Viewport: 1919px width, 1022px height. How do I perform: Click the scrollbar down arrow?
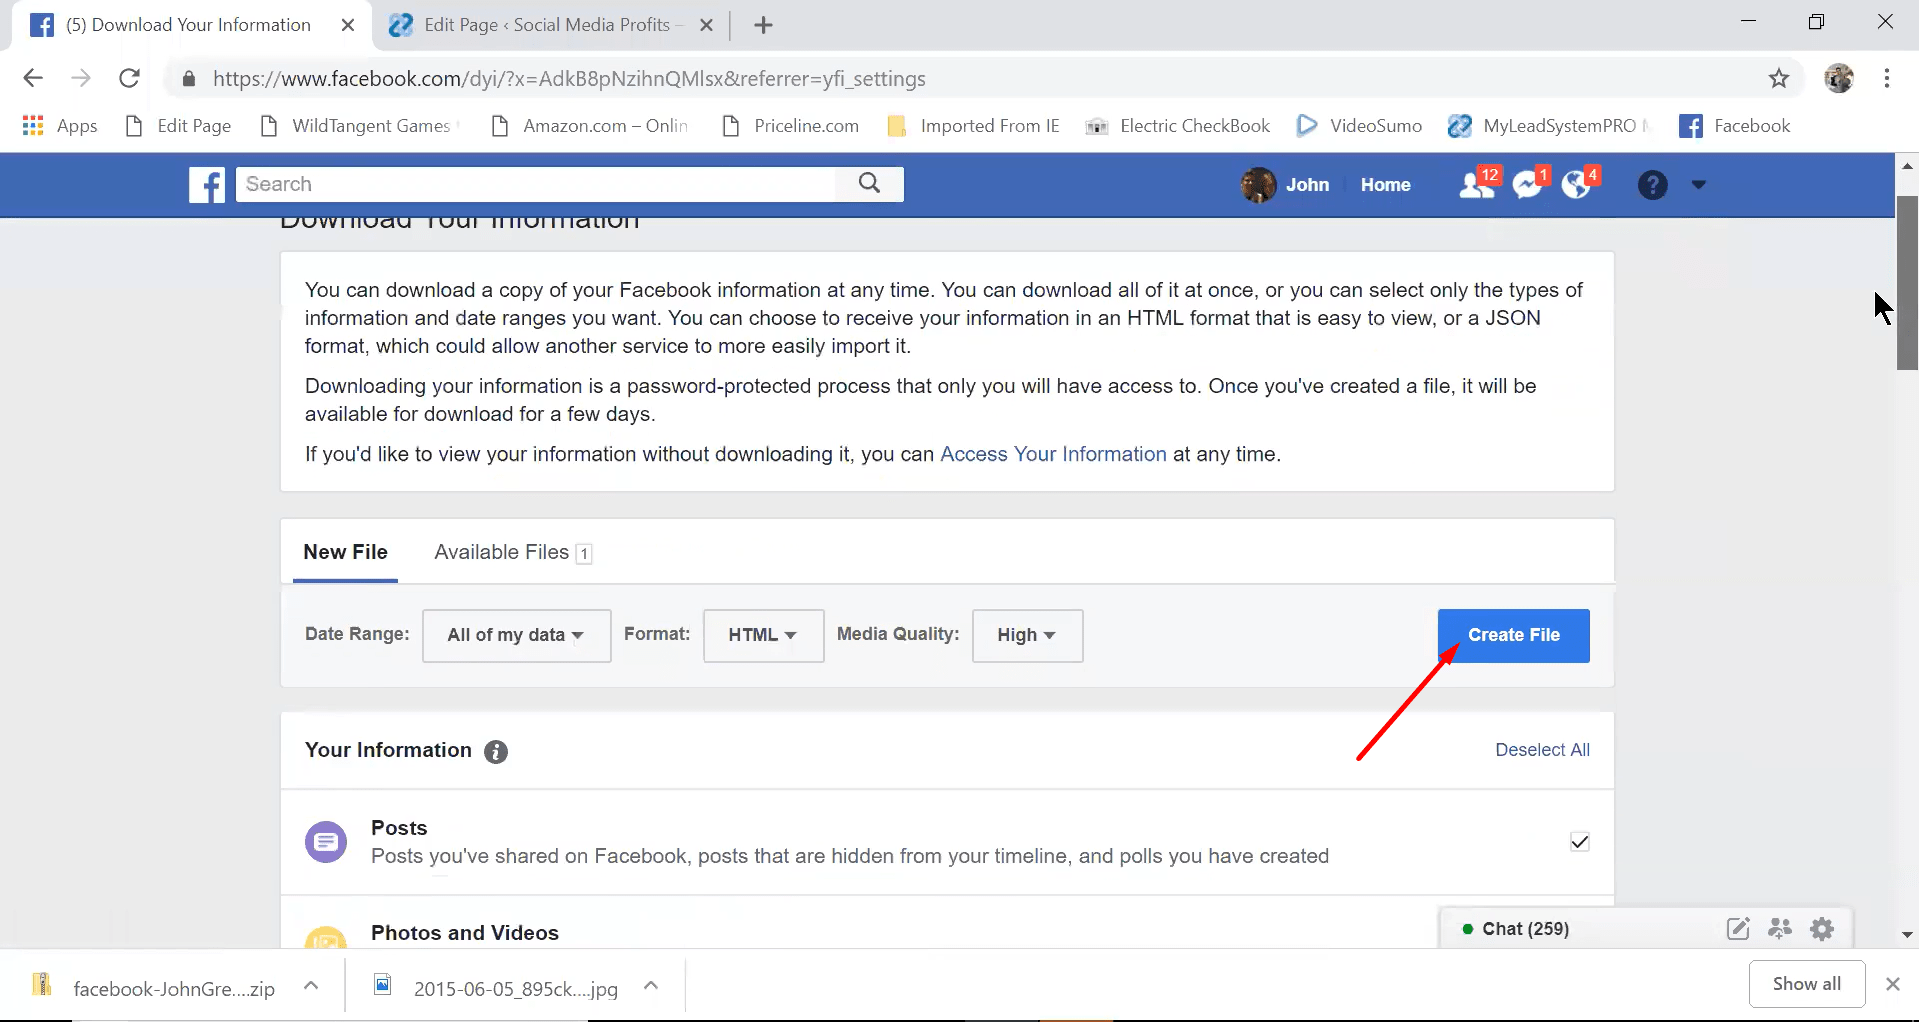point(1907,935)
